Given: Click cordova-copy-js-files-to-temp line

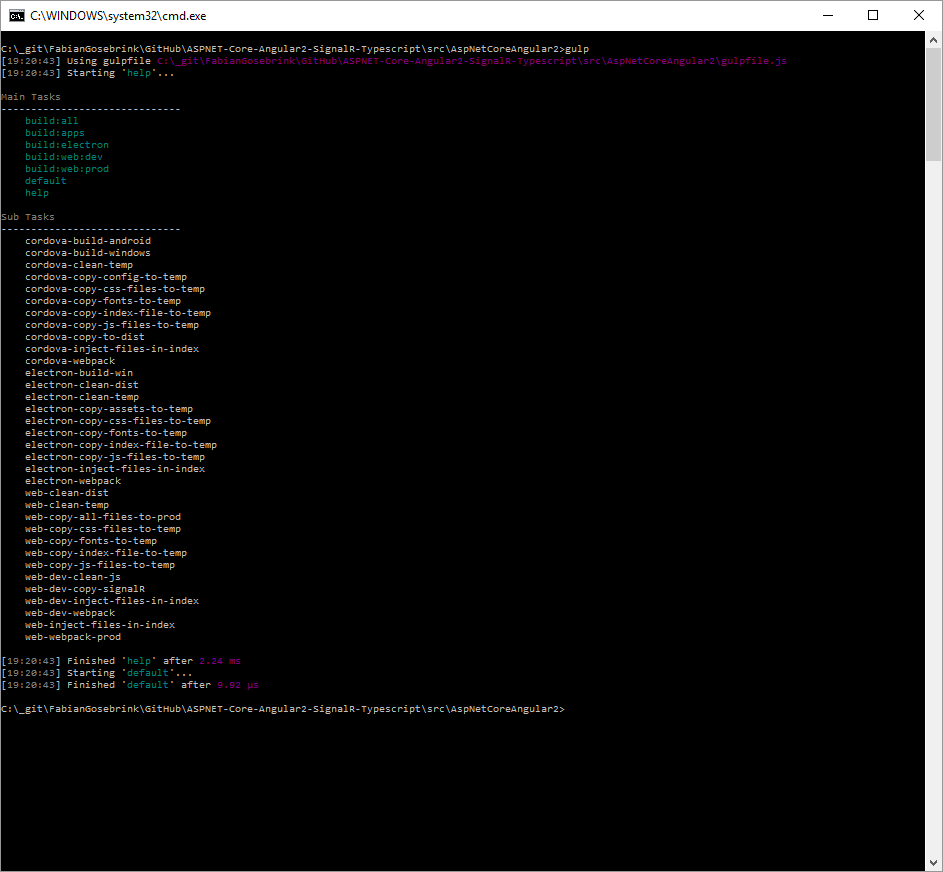Looking at the screenshot, I should [x=112, y=325].
